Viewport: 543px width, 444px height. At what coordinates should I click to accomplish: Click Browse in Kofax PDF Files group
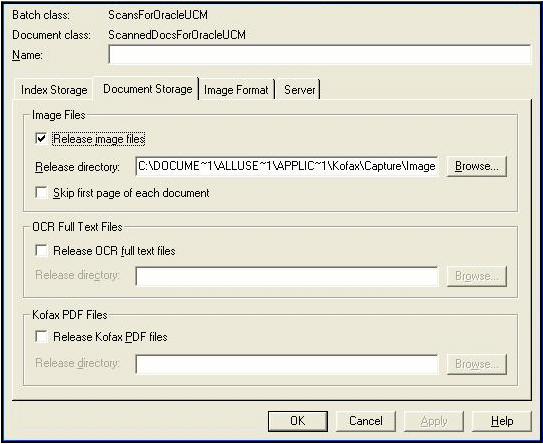tap(477, 364)
